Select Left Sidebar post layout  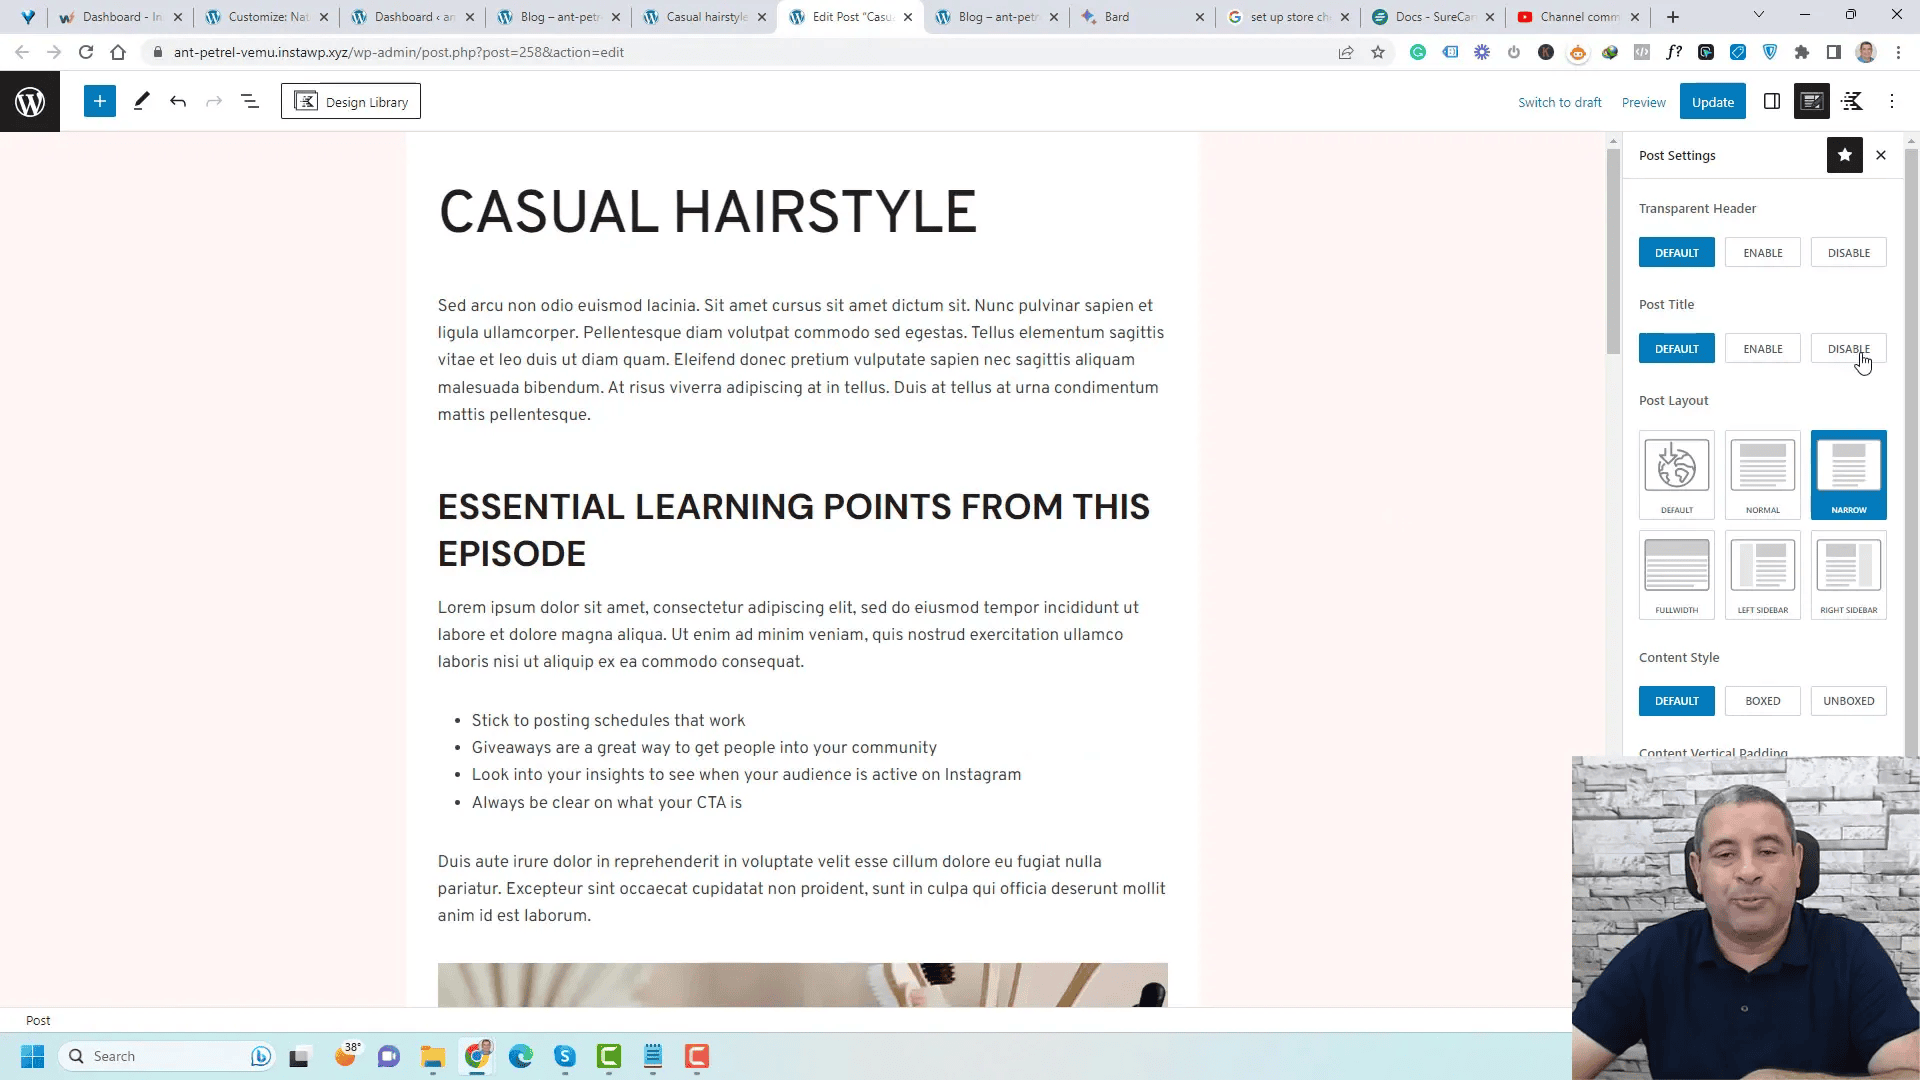tap(1762, 572)
